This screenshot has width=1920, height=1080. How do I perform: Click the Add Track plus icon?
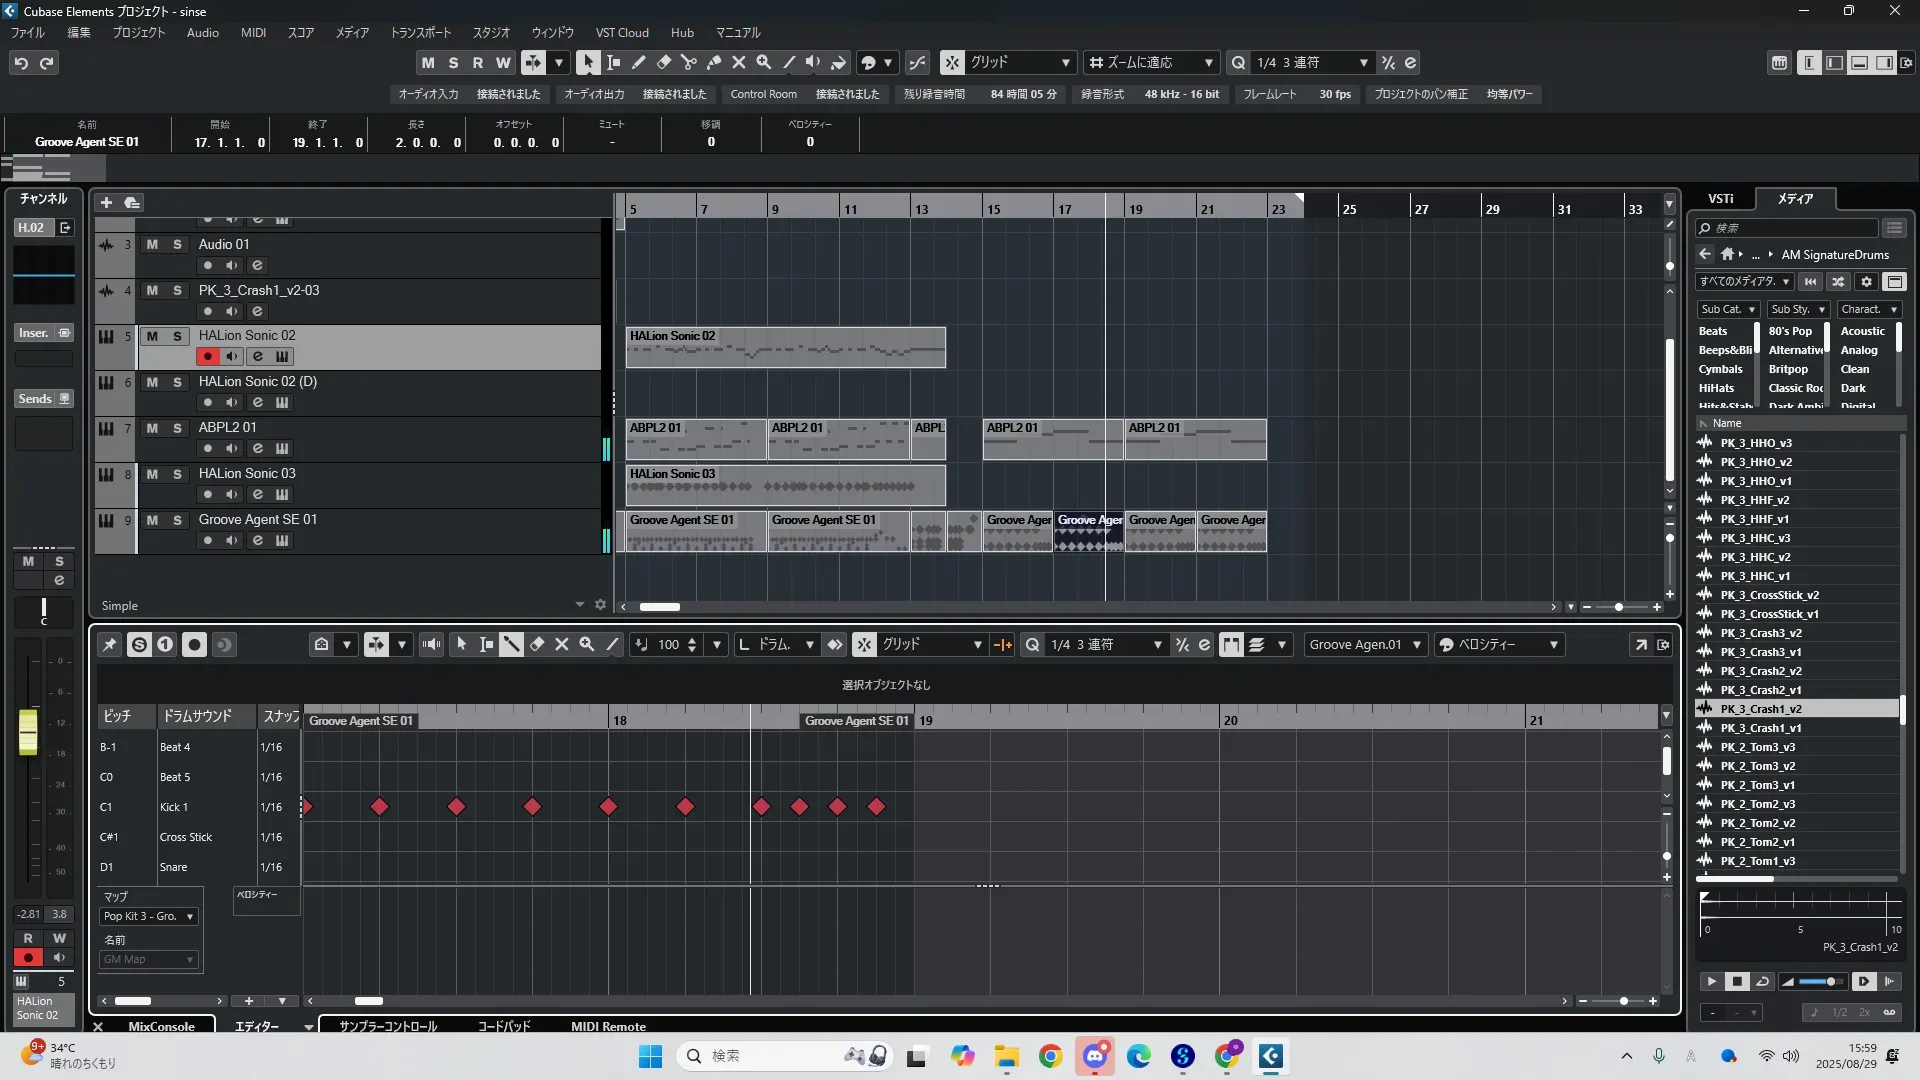[x=106, y=202]
